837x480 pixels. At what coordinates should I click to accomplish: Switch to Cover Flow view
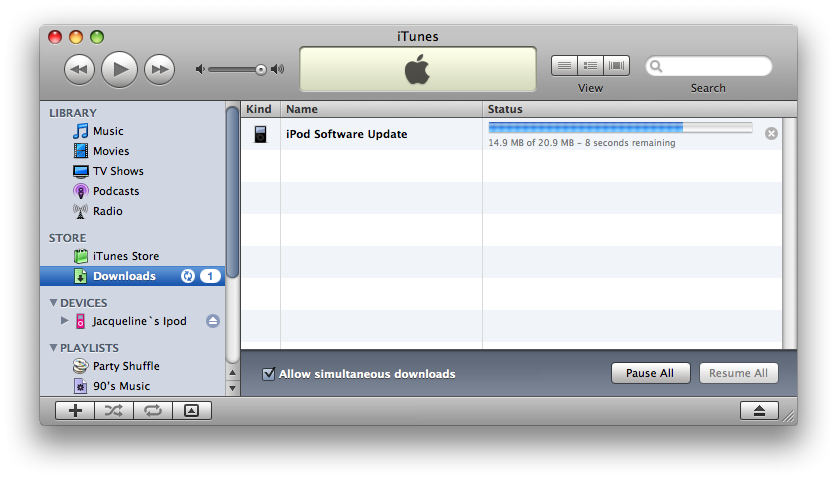click(x=617, y=66)
